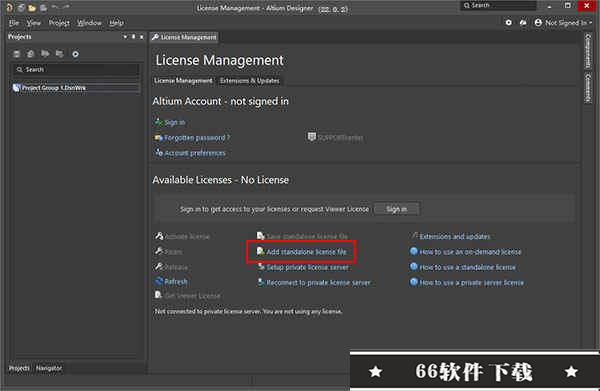The image size is (600, 391).
Task: Click the Not connected to private license server text
Action: (x=248, y=311)
